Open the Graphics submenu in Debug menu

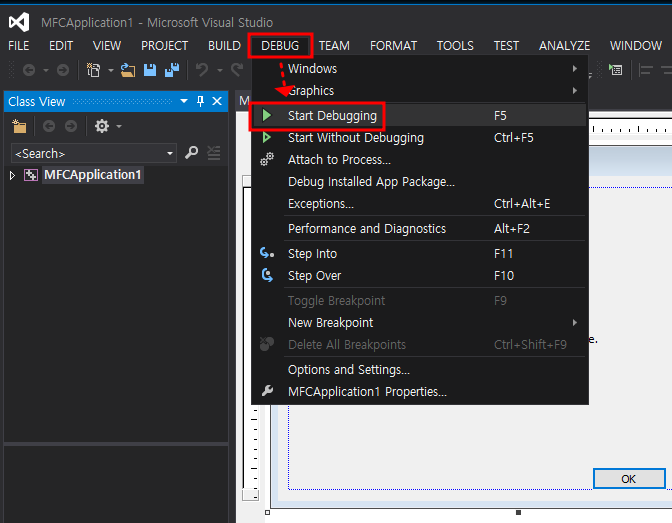pos(420,90)
